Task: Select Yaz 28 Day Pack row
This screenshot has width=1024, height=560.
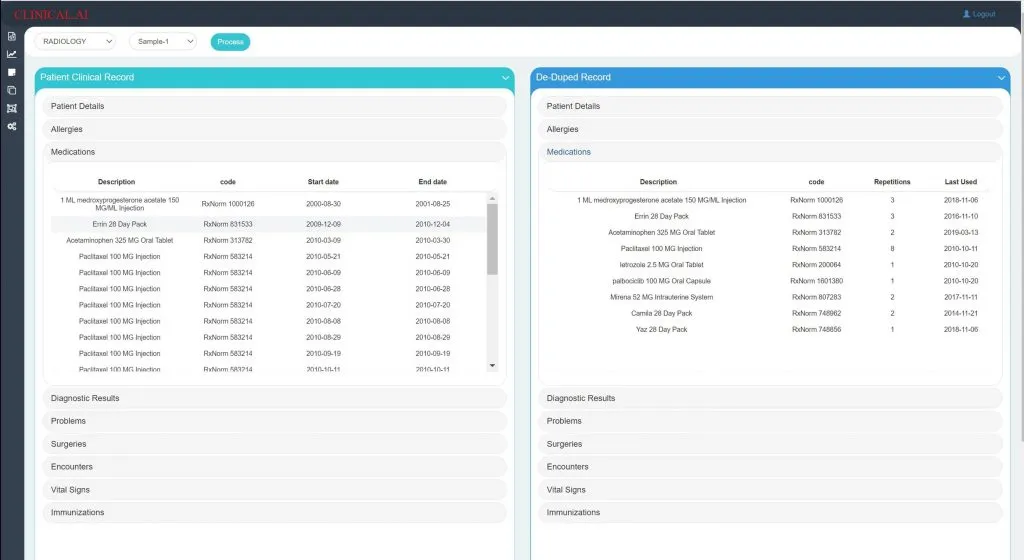Action: [769, 330]
